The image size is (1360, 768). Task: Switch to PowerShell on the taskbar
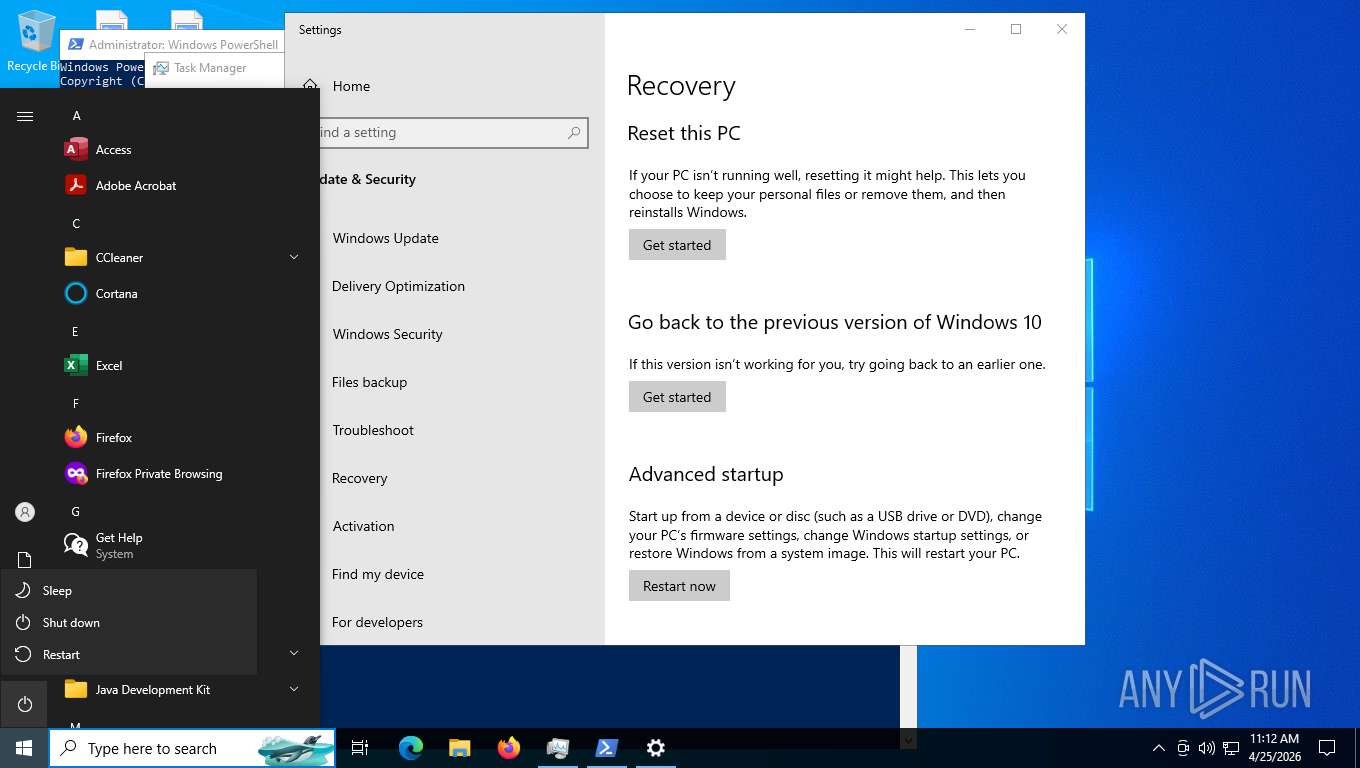607,748
